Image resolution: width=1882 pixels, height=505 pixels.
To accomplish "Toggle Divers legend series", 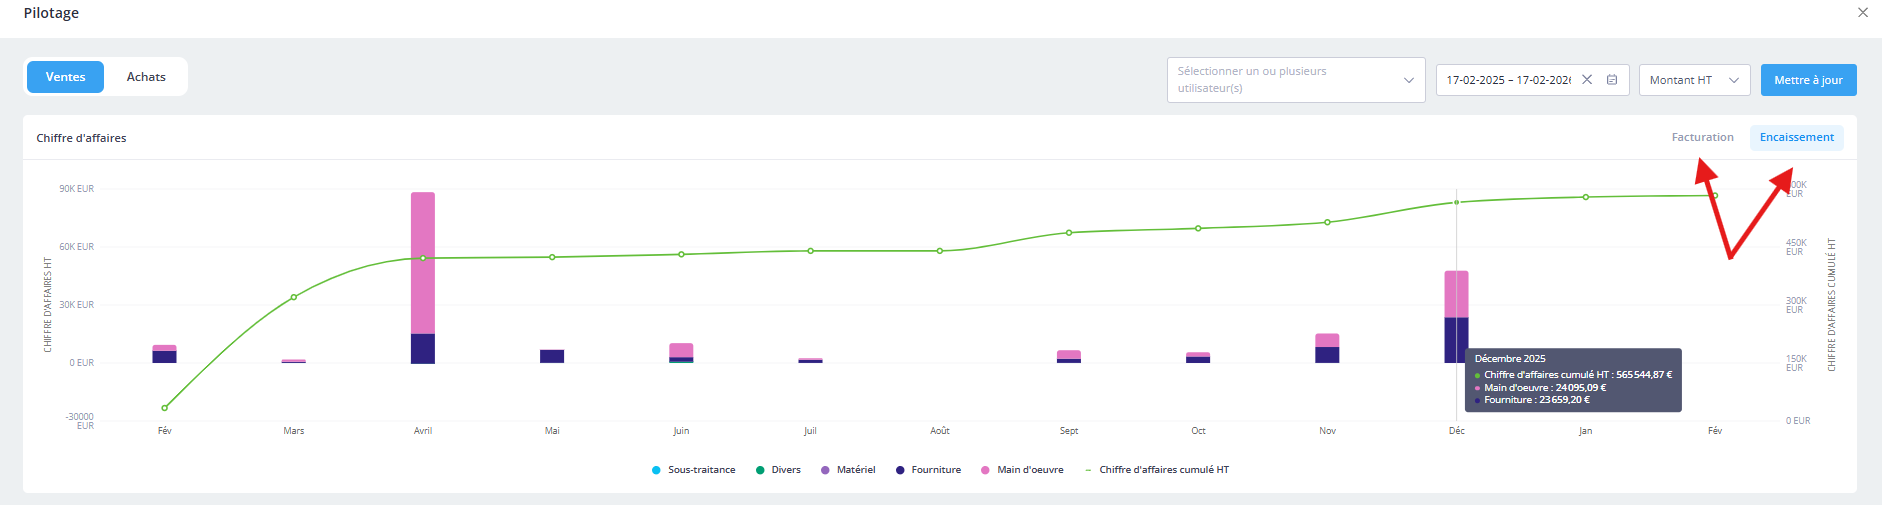I will 778,470.
